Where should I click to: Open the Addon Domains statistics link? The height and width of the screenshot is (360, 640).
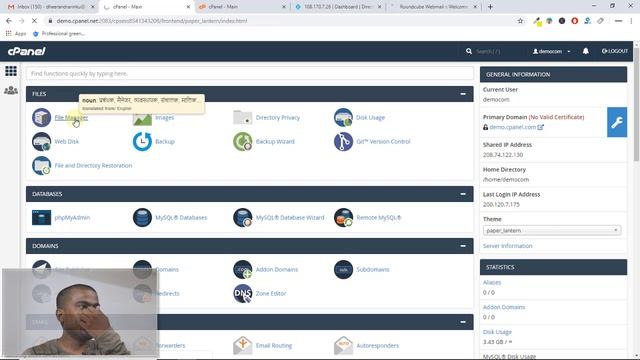[504, 307]
